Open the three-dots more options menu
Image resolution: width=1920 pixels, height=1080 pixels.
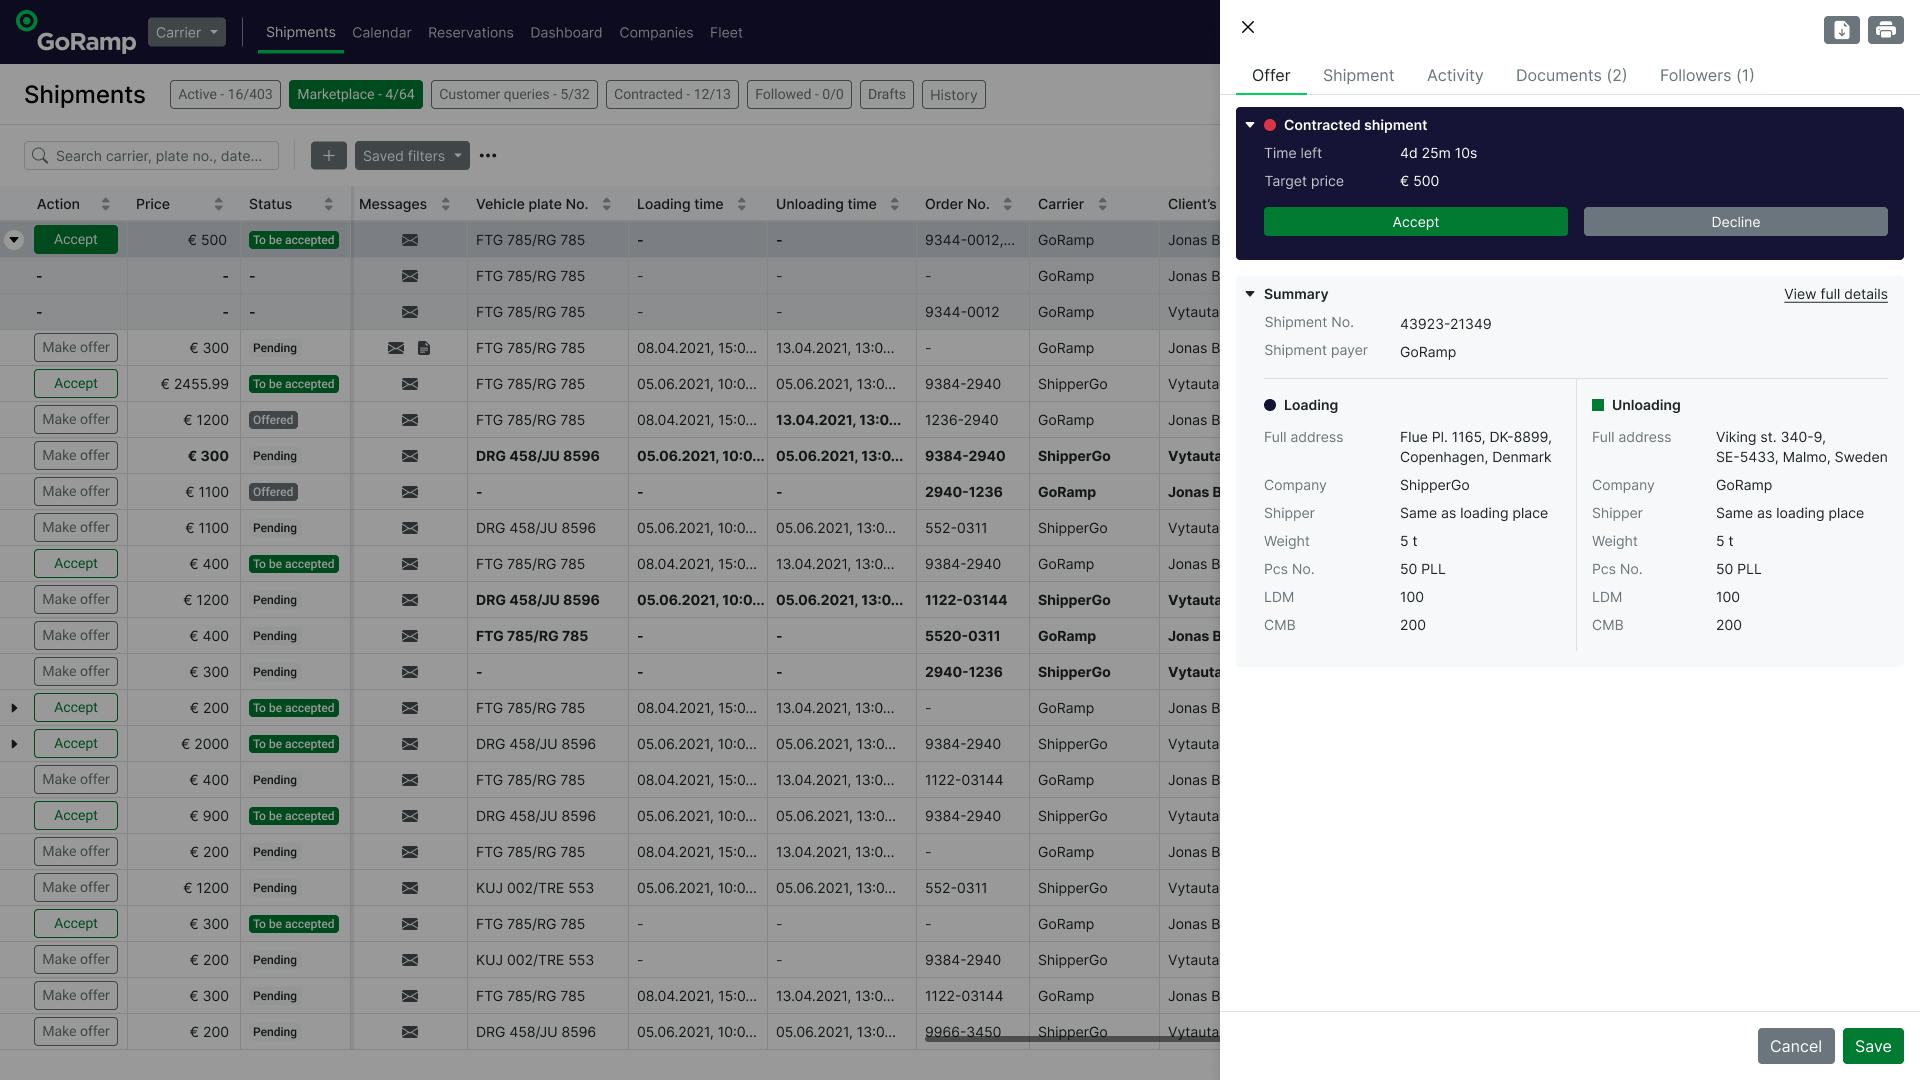[x=488, y=156]
